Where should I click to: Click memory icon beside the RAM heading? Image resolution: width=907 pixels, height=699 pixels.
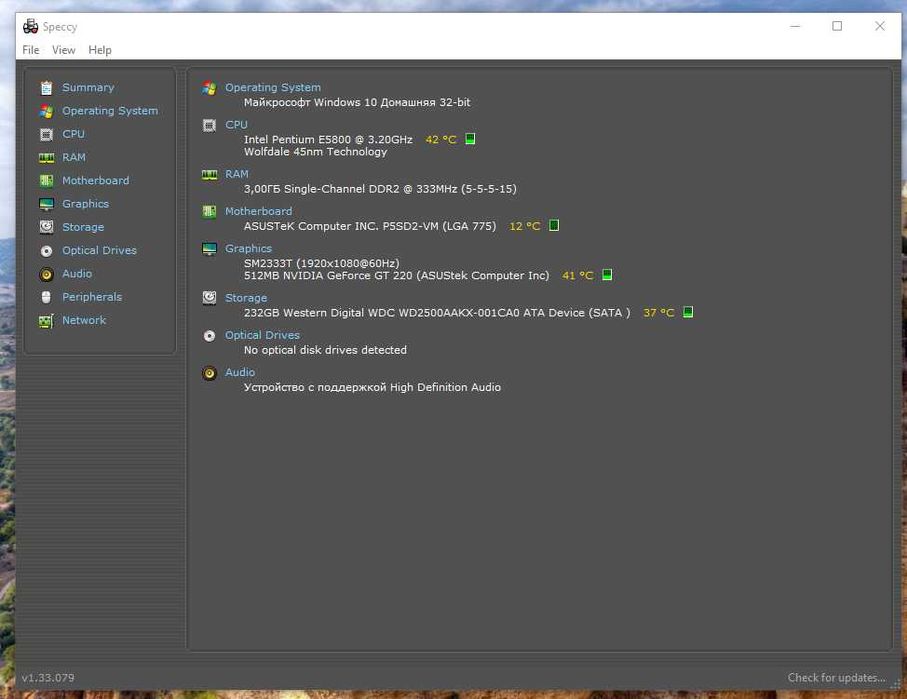click(x=209, y=174)
